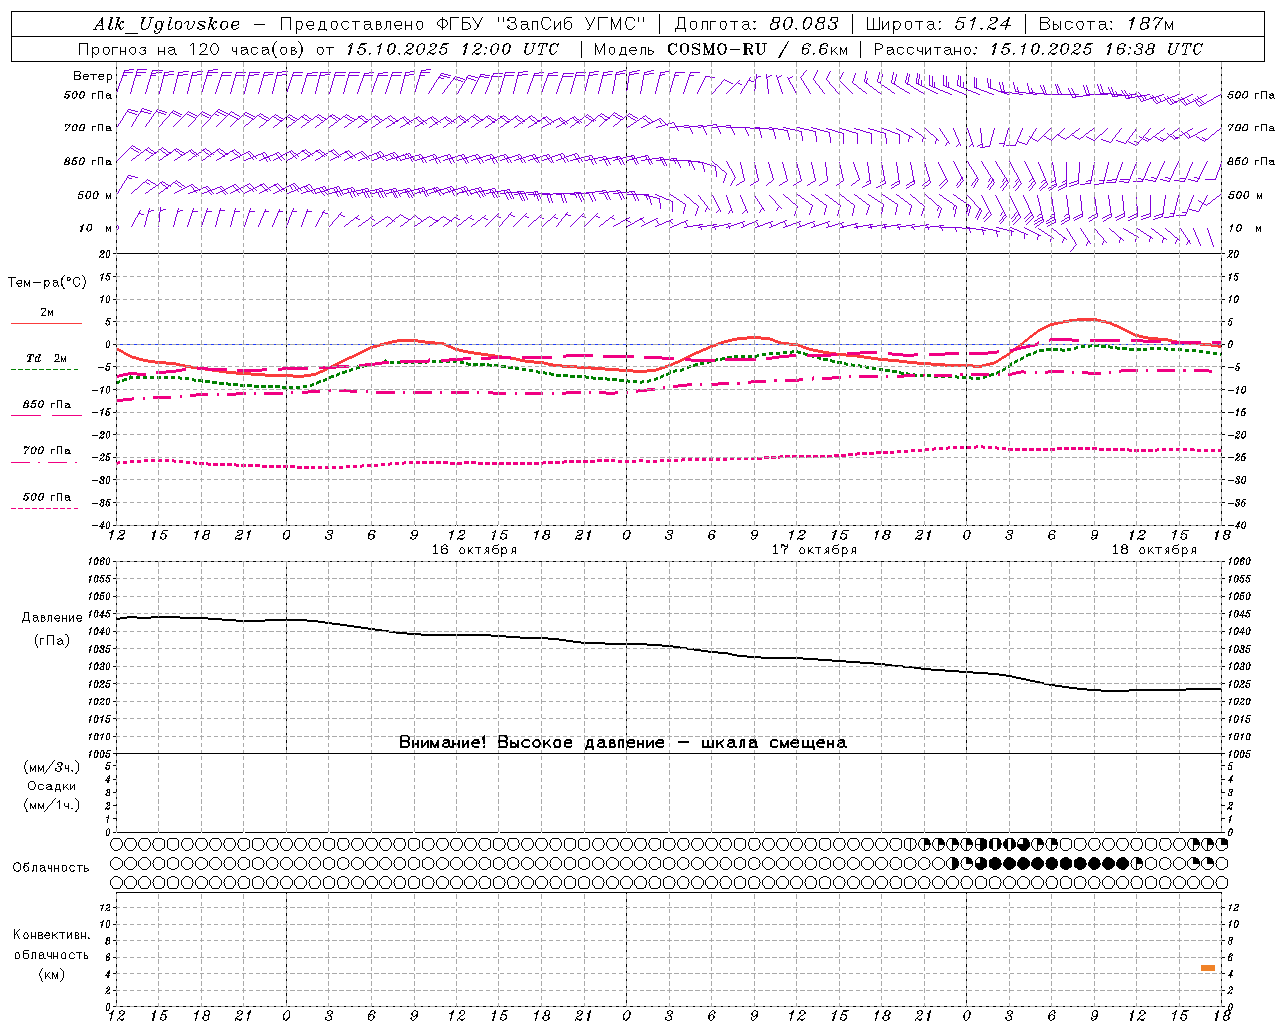Click the Осадки precipitation label
The height and width of the screenshot is (1024, 1280).
(x=52, y=786)
